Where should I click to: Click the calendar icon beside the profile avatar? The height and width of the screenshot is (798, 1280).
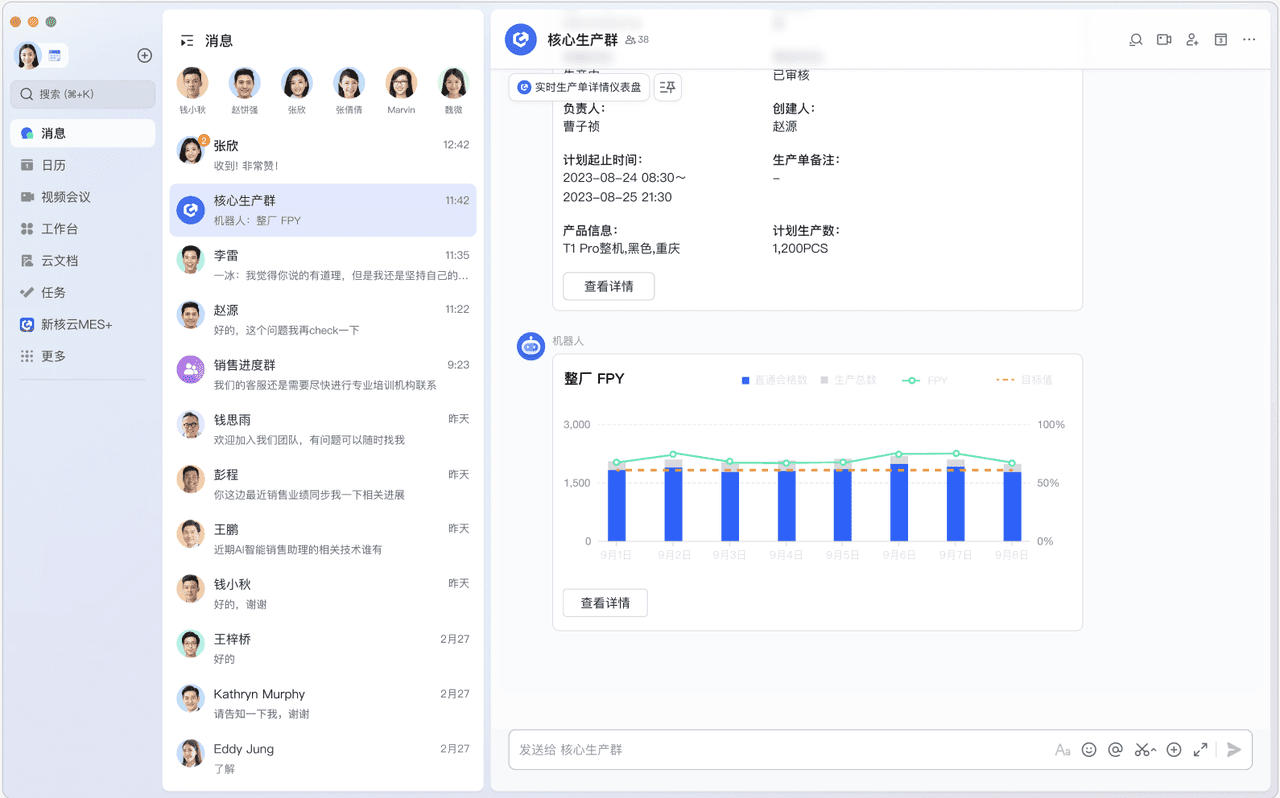[55, 56]
